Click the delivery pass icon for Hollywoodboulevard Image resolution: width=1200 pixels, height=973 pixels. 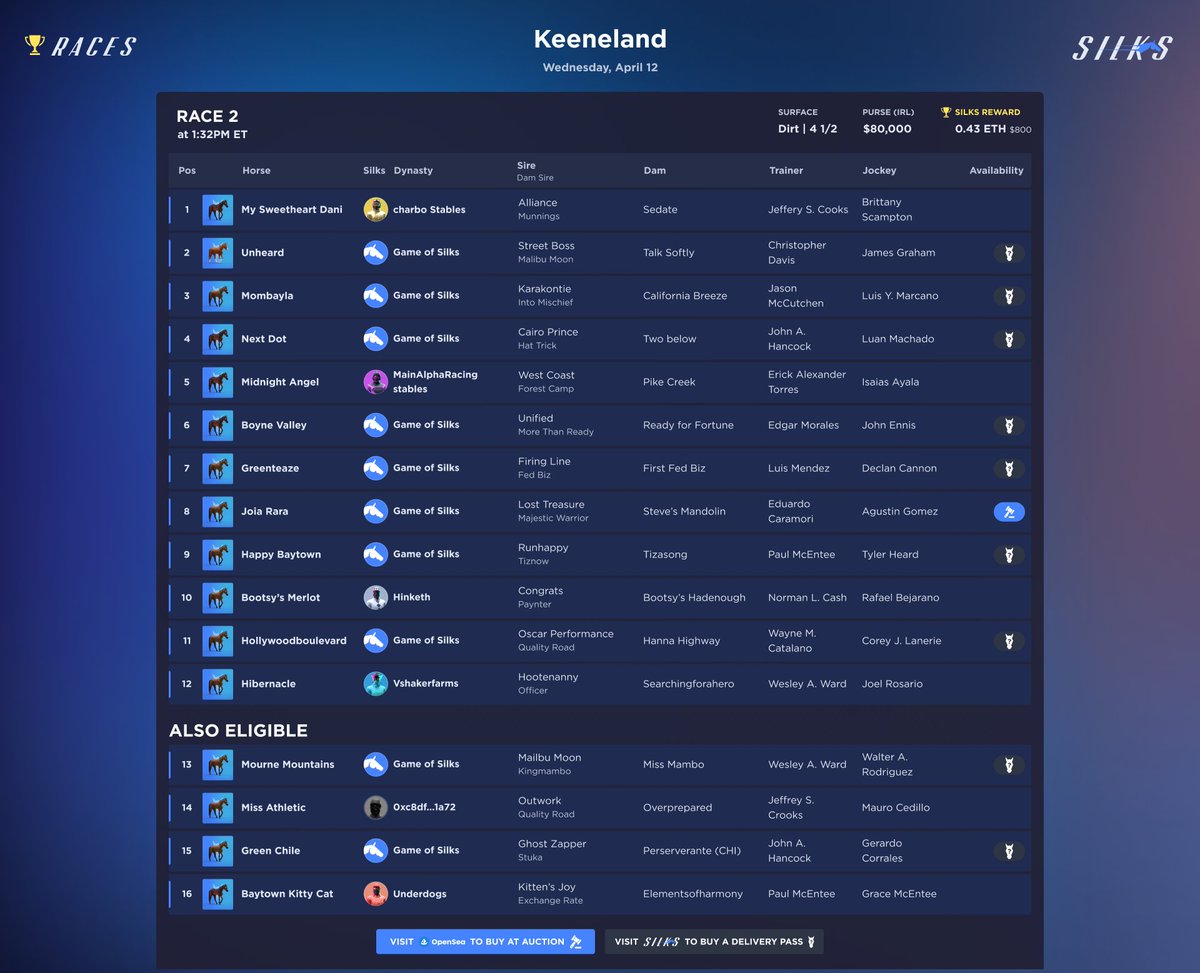pyautogui.click(x=1009, y=640)
